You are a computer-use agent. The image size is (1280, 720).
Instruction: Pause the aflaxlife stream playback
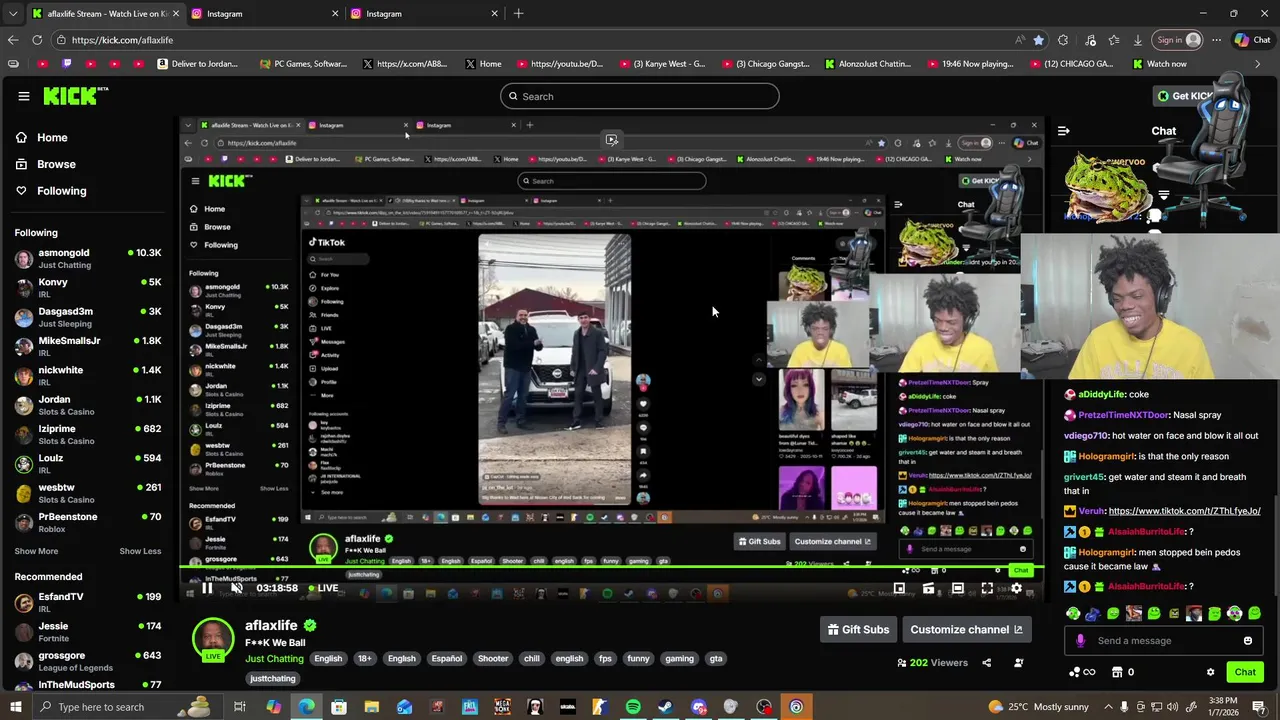pyautogui.click(x=206, y=588)
